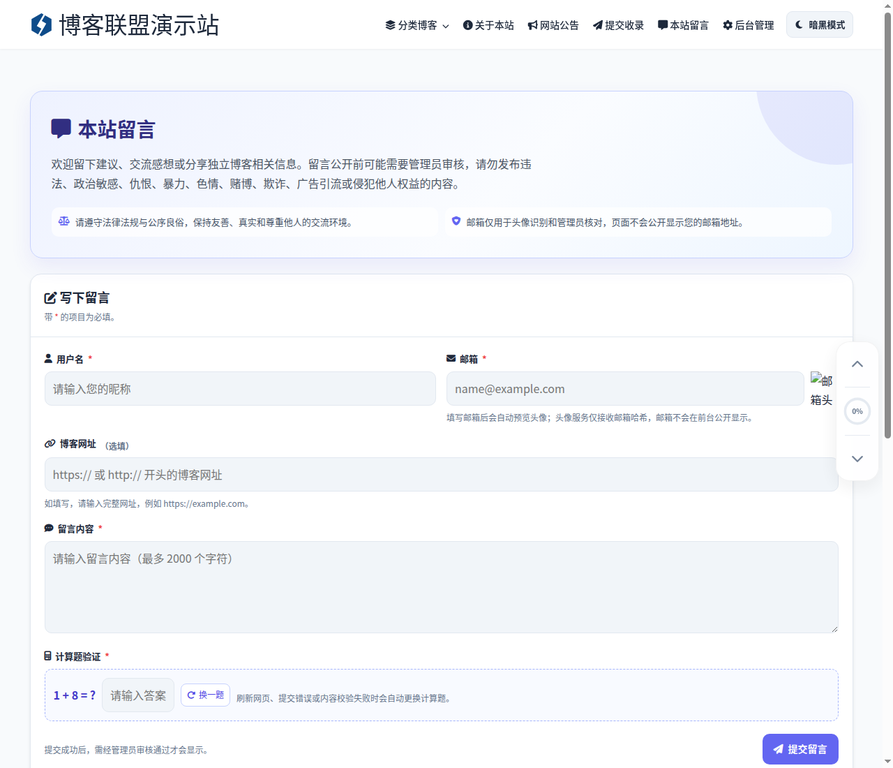The image size is (893, 768).
Task: Click the scroll-to-top up chevron
Action: (x=857, y=364)
